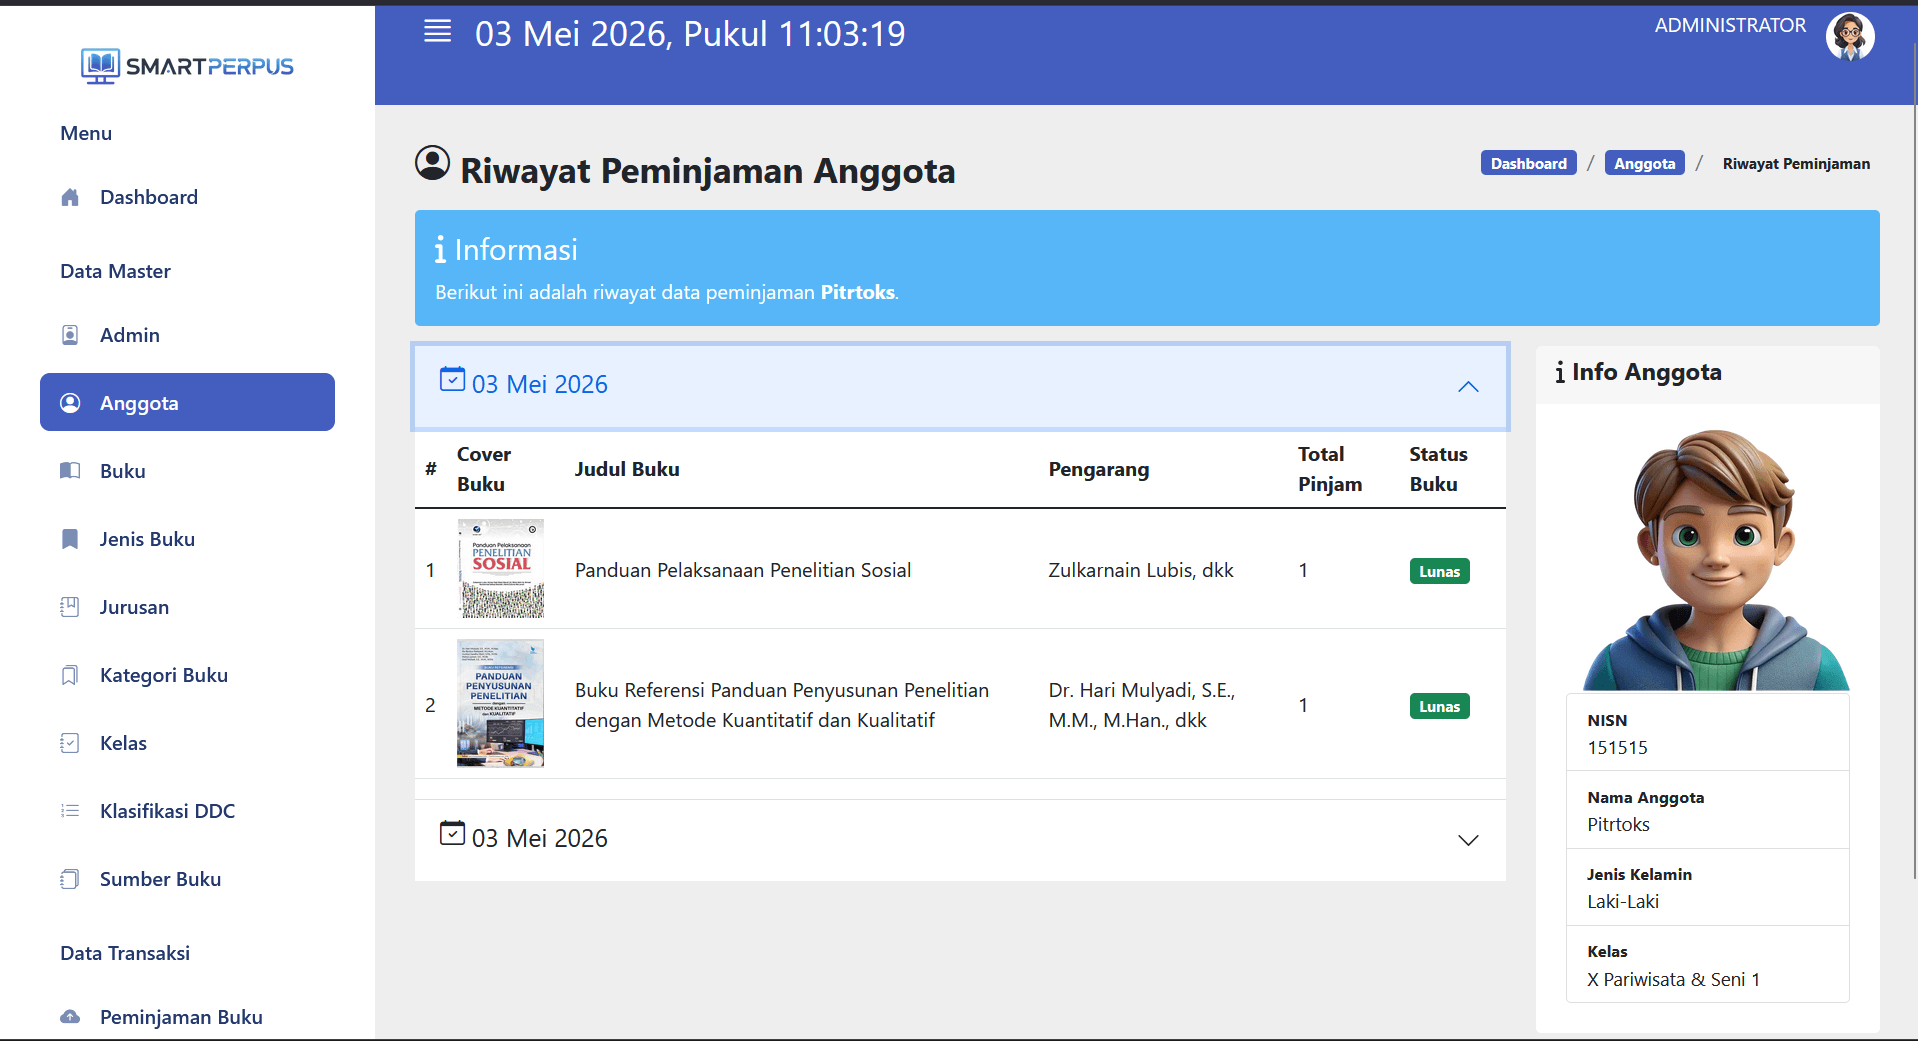Open the Admin menu item
This screenshot has width=1918, height=1041.
[x=187, y=335]
